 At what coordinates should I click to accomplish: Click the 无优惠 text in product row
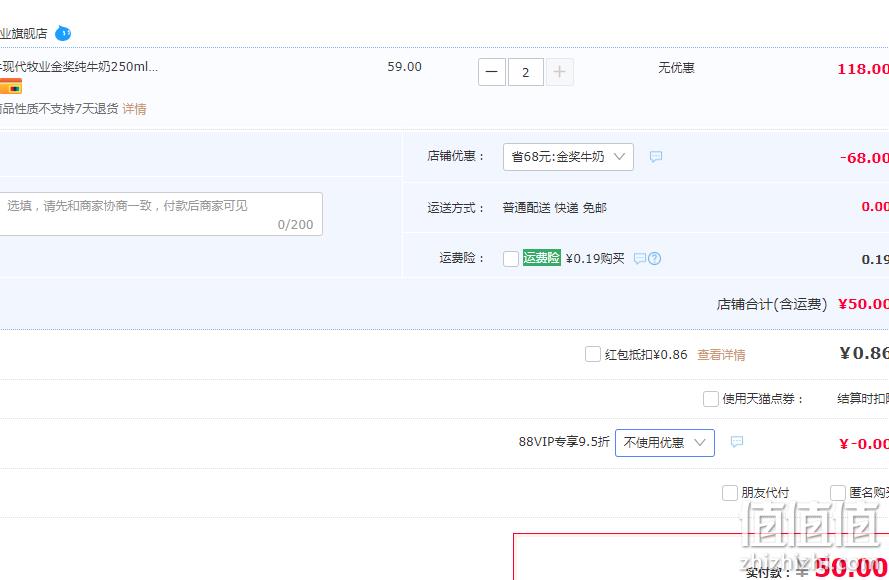click(x=676, y=68)
